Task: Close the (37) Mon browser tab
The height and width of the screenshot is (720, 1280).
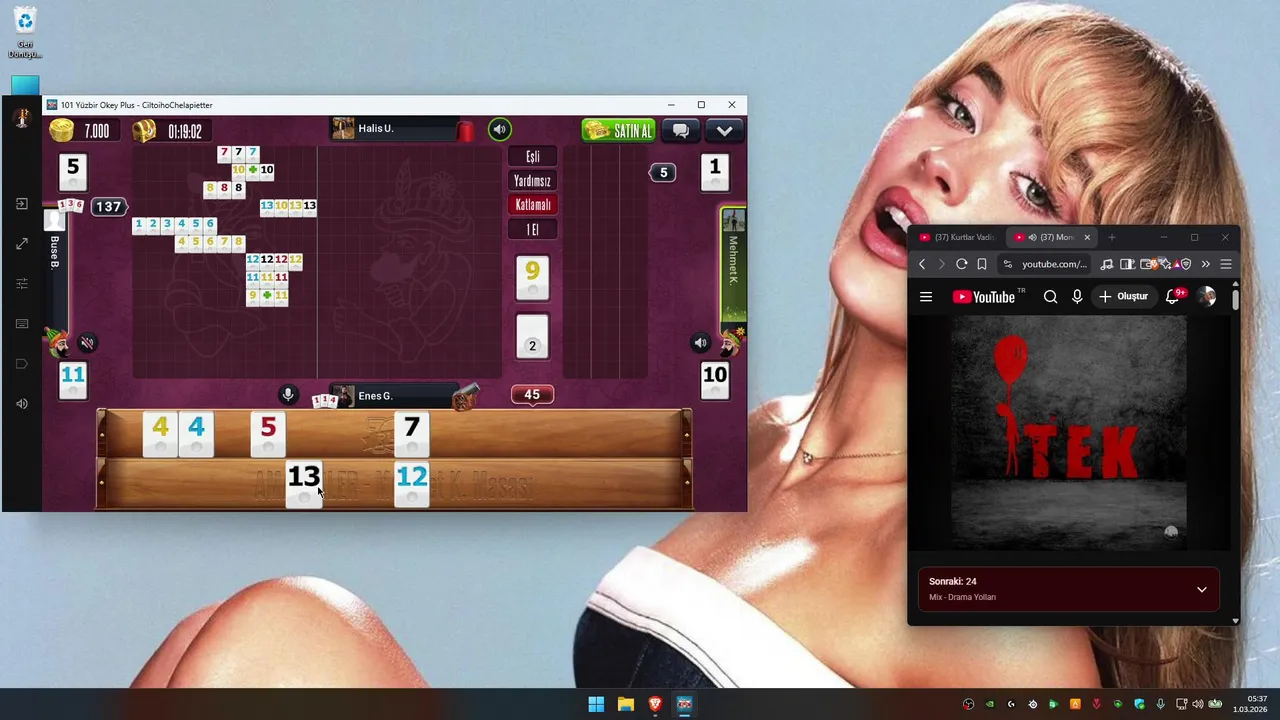Action: (1087, 237)
